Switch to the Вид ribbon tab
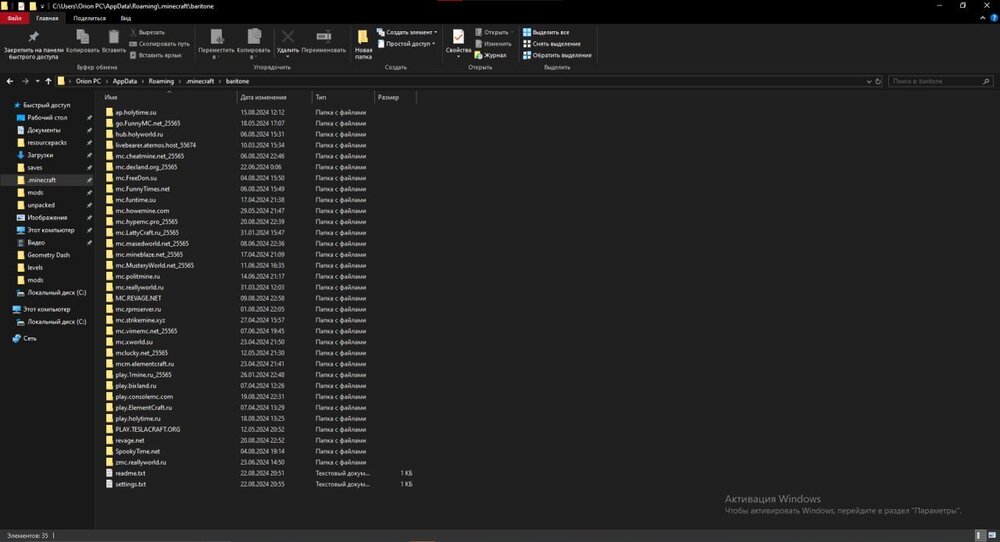 coord(126,18)
